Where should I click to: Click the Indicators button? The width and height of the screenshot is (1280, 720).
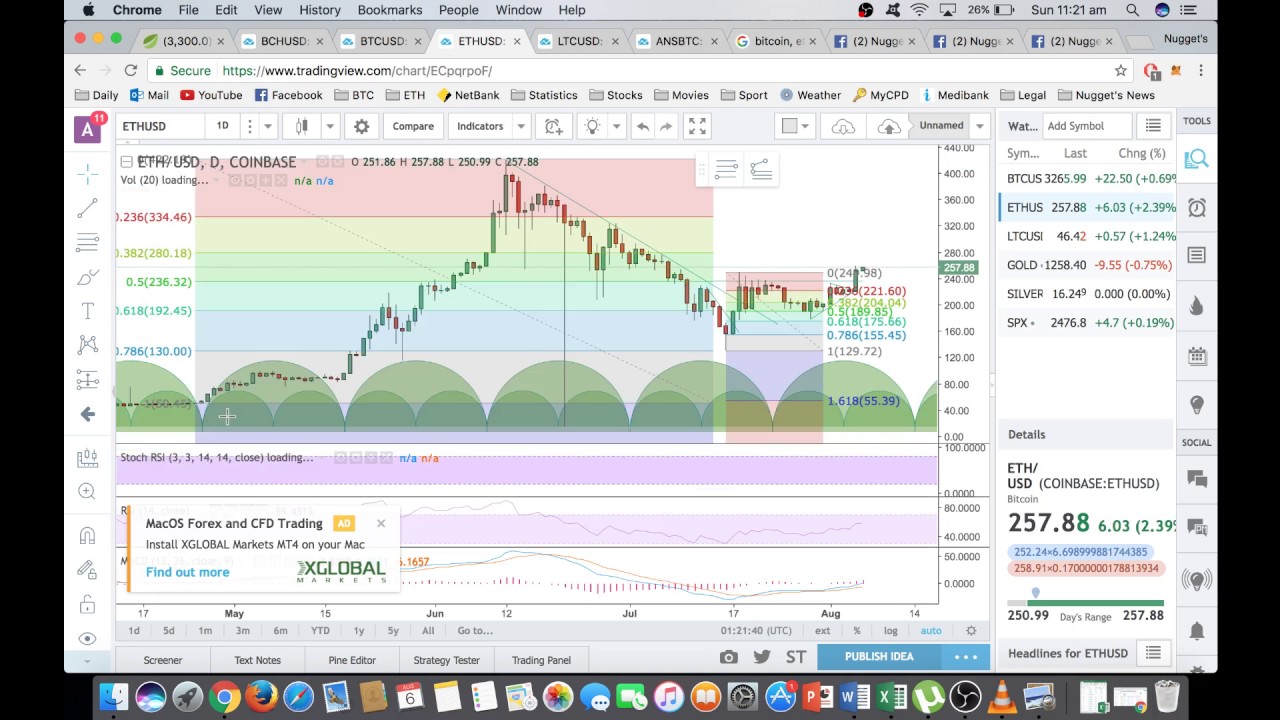click(480, 126)
